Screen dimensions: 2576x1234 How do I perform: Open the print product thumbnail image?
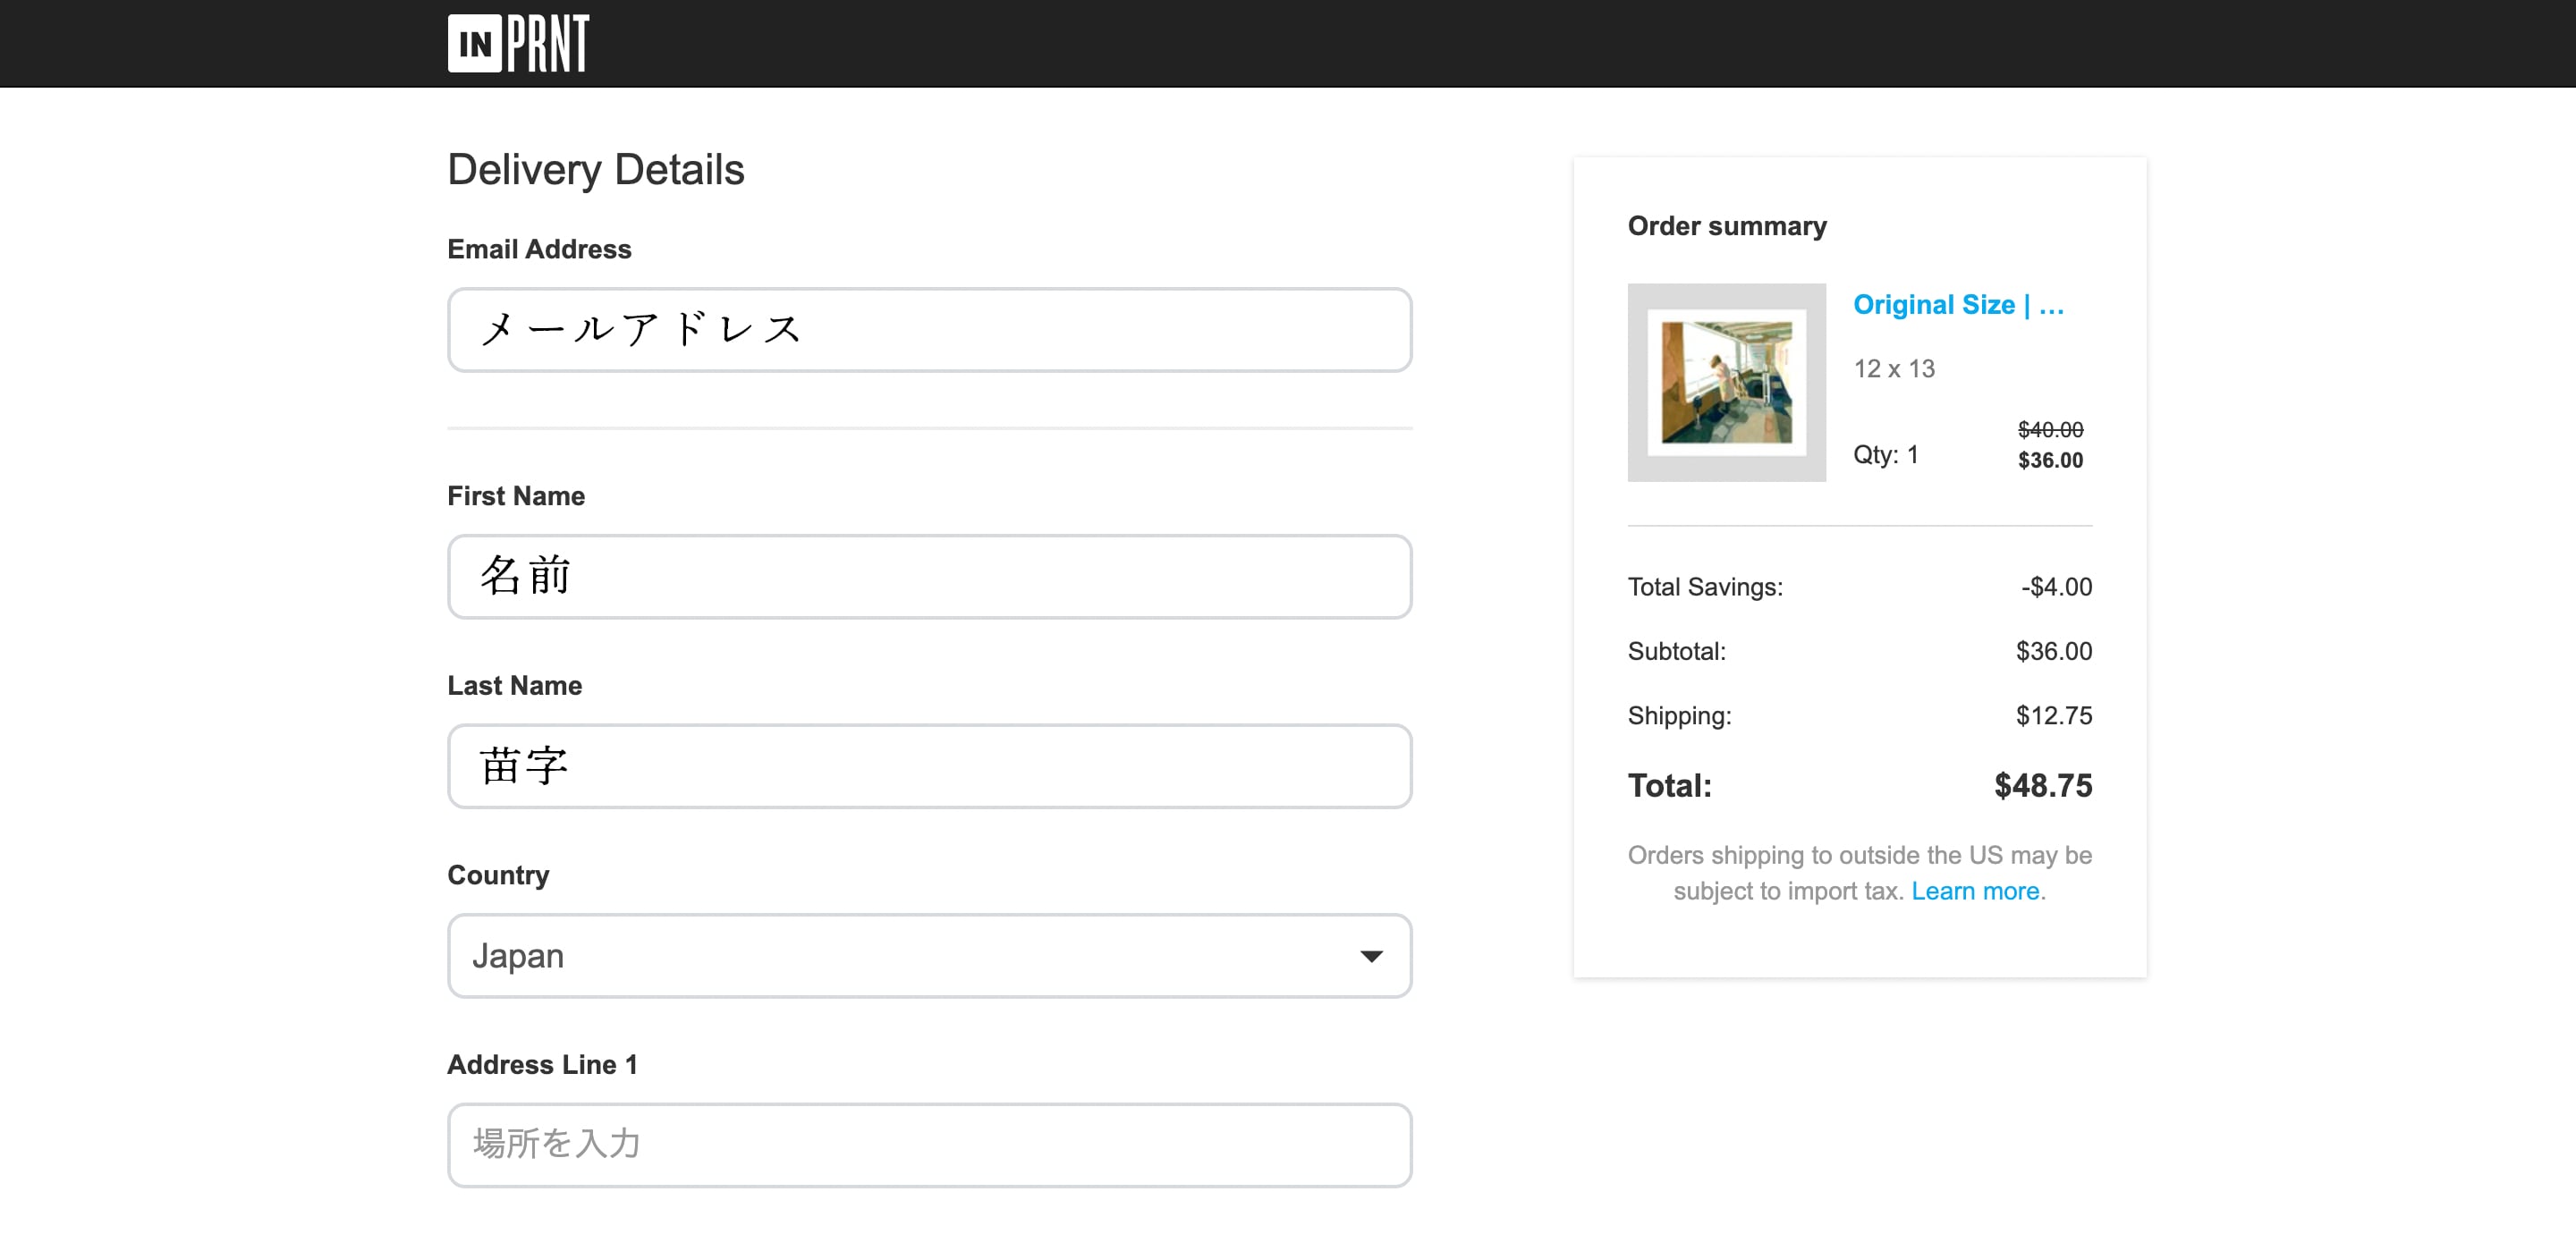click(1726, 382)
